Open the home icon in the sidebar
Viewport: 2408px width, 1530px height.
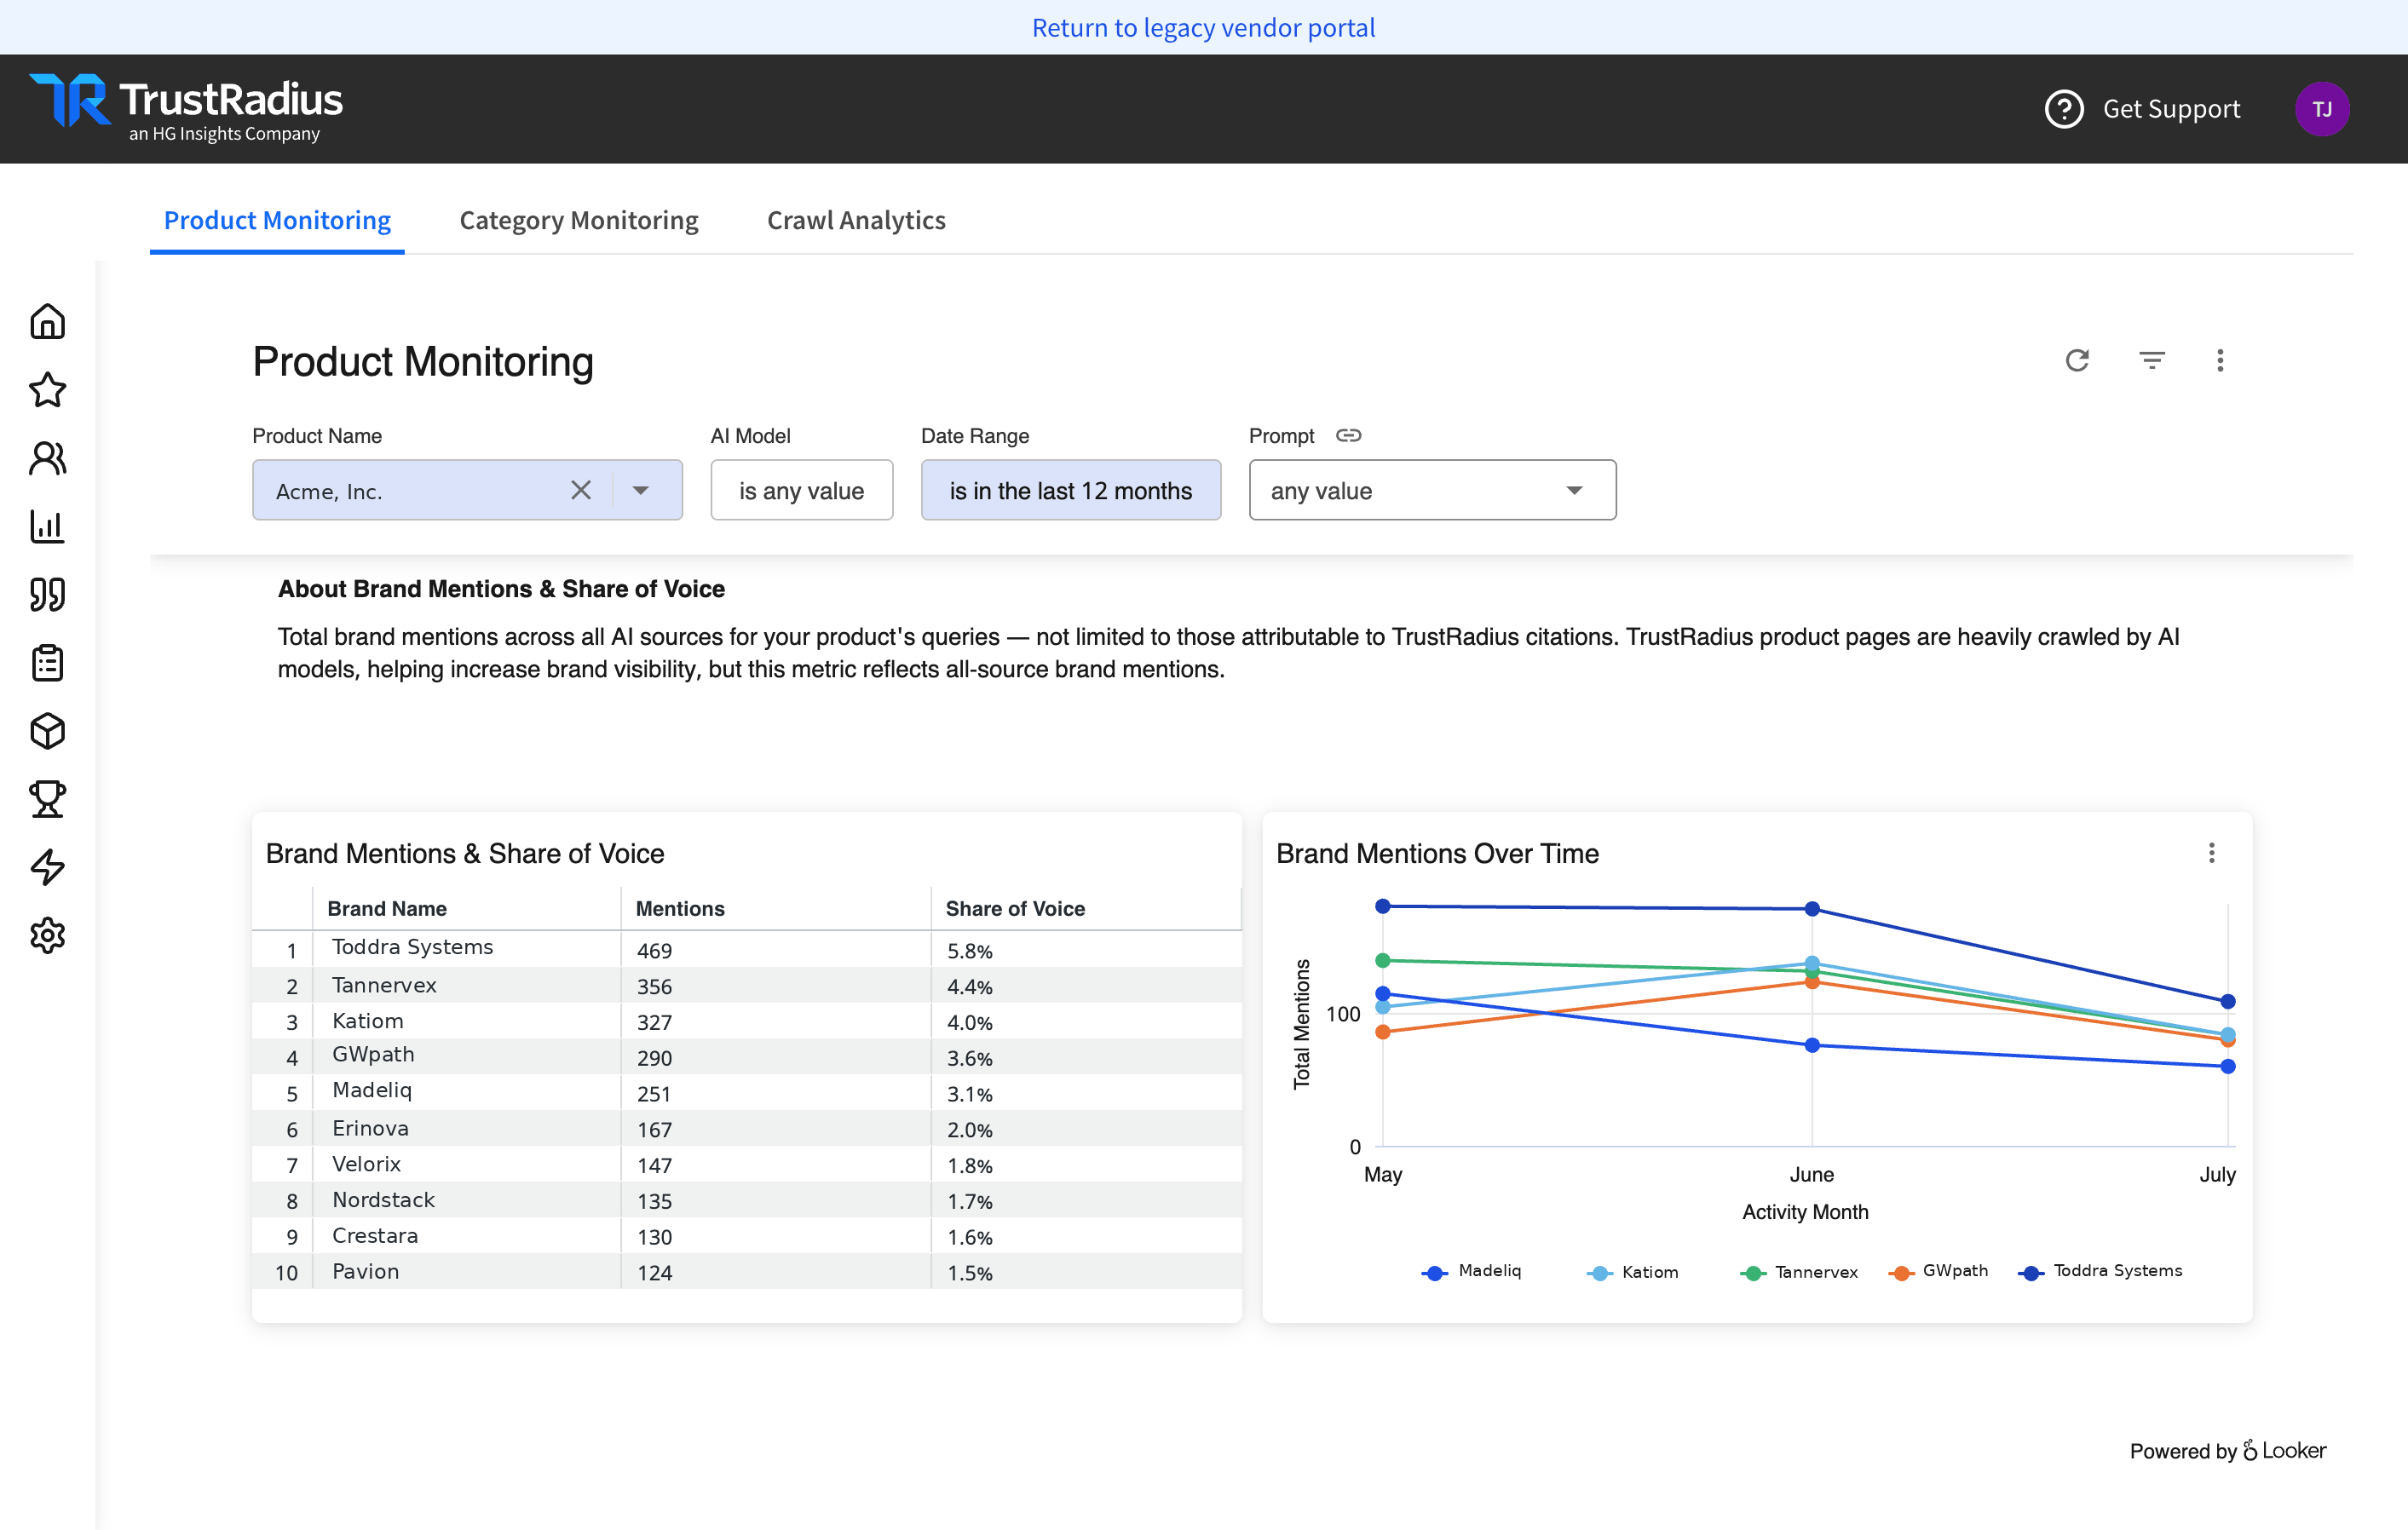point(47,321)
